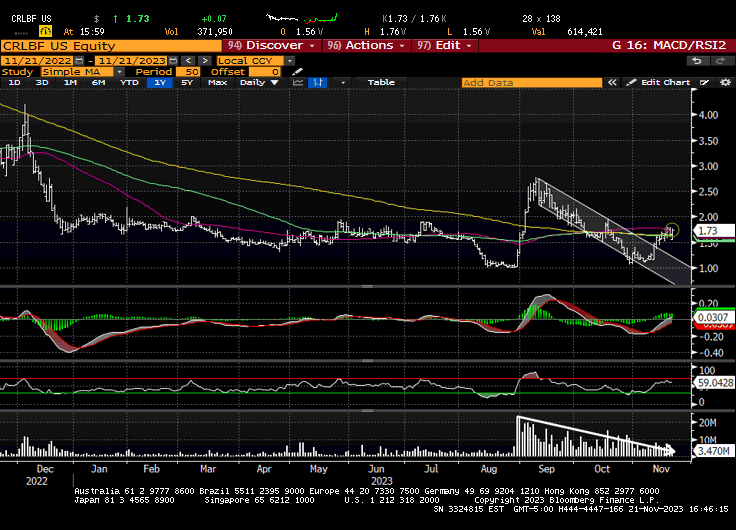Expand the Daily periodicity dropdown

[x=259, y=83]
